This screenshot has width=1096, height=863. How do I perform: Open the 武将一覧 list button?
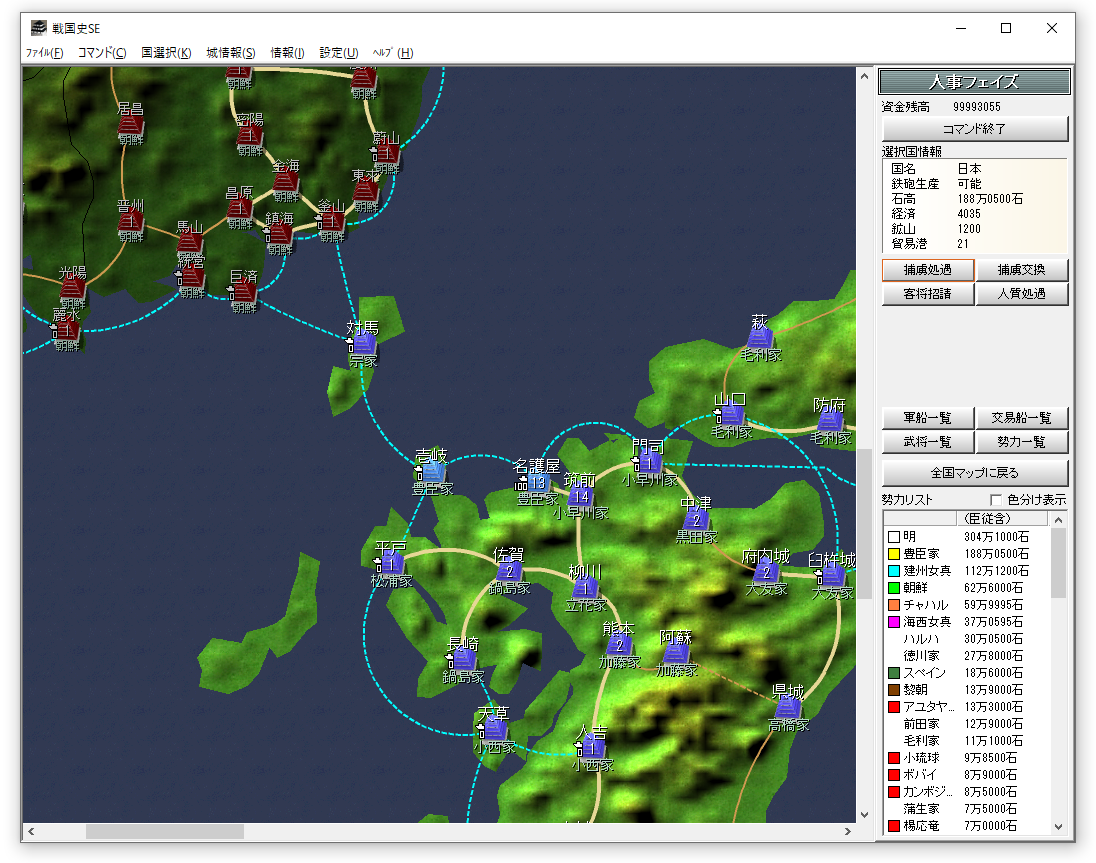(x=926, y=442)
